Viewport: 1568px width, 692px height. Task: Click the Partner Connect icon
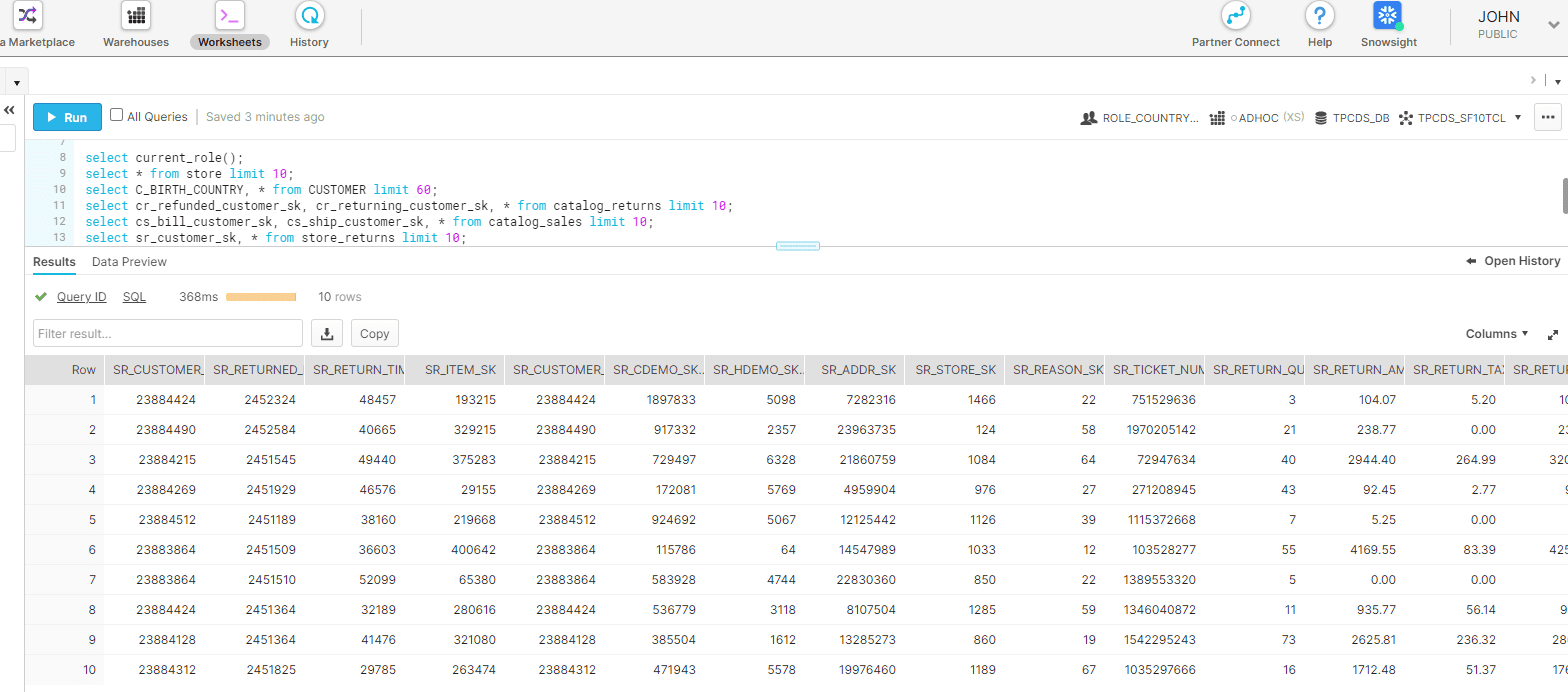[1236, 17]
